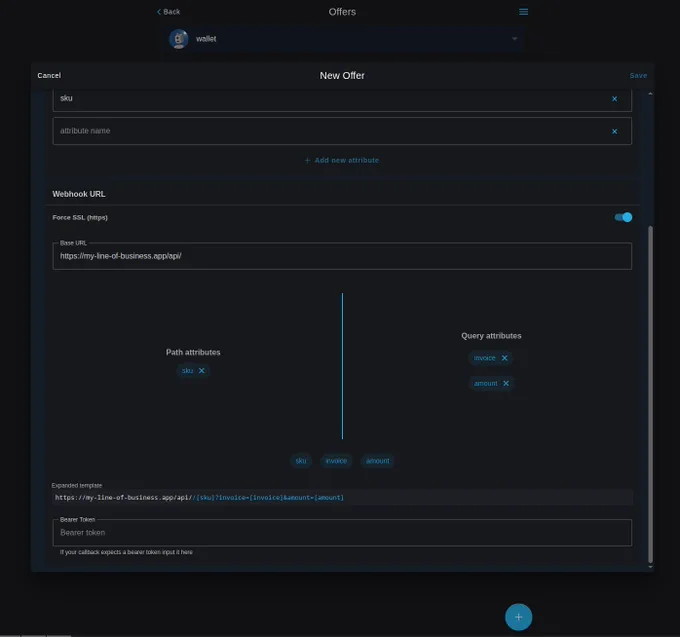Screen dimensions: 680x637
Task: Remove amount from Query attributes
Action: [506, 383]
